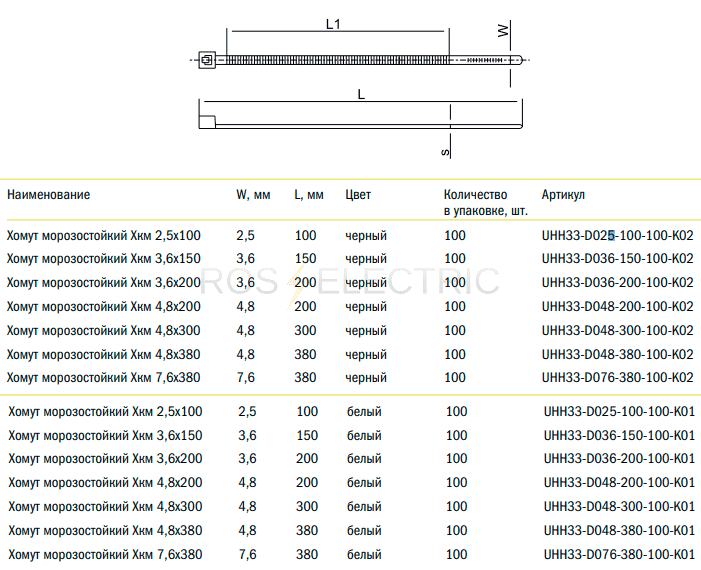Screen dimensions: 701x570
Task: Select article UHH33-D048-200-100-K01
Action: [619, 483]
